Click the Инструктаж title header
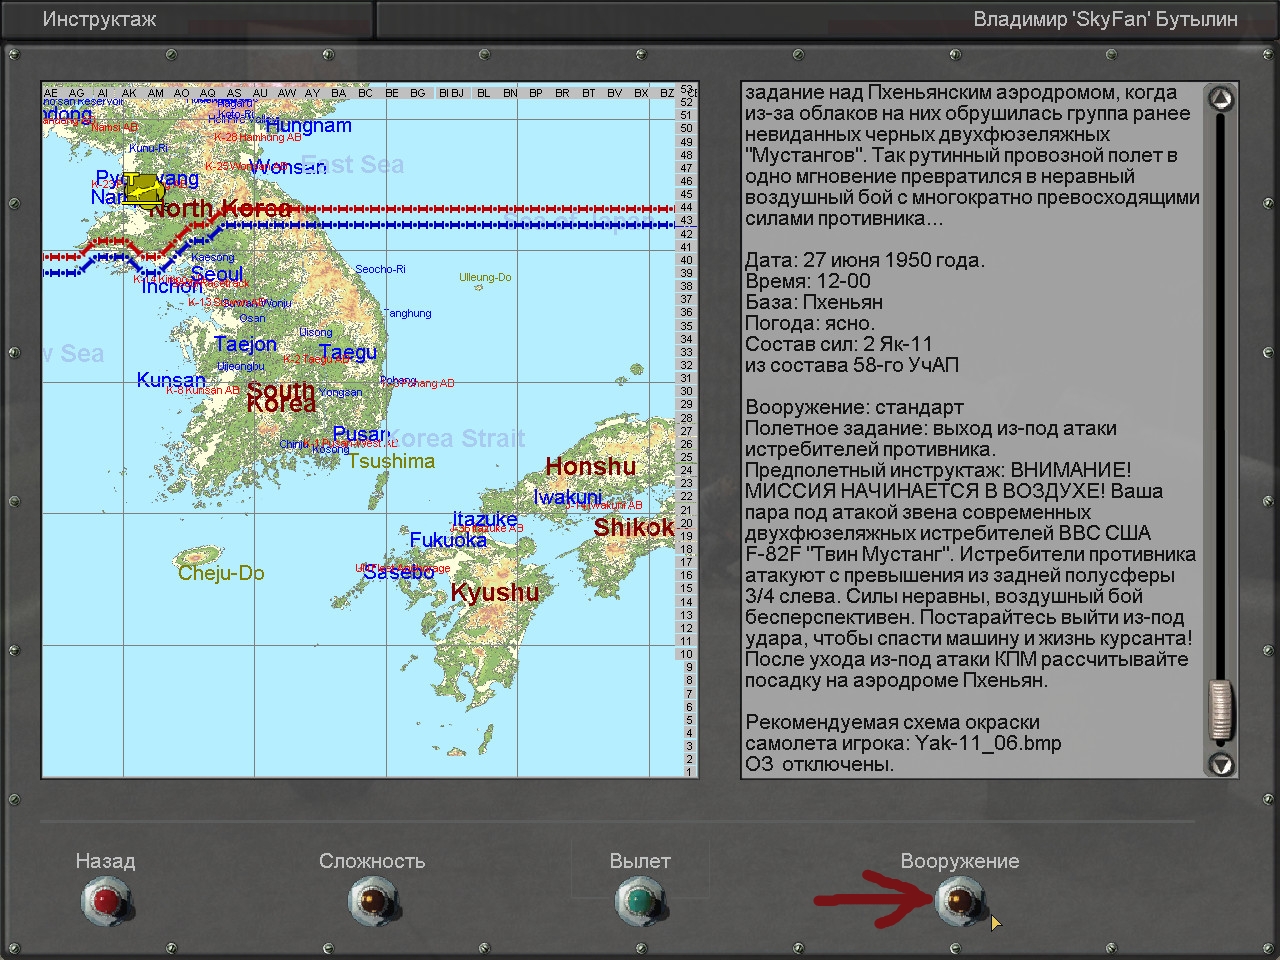 click(99, 20)
